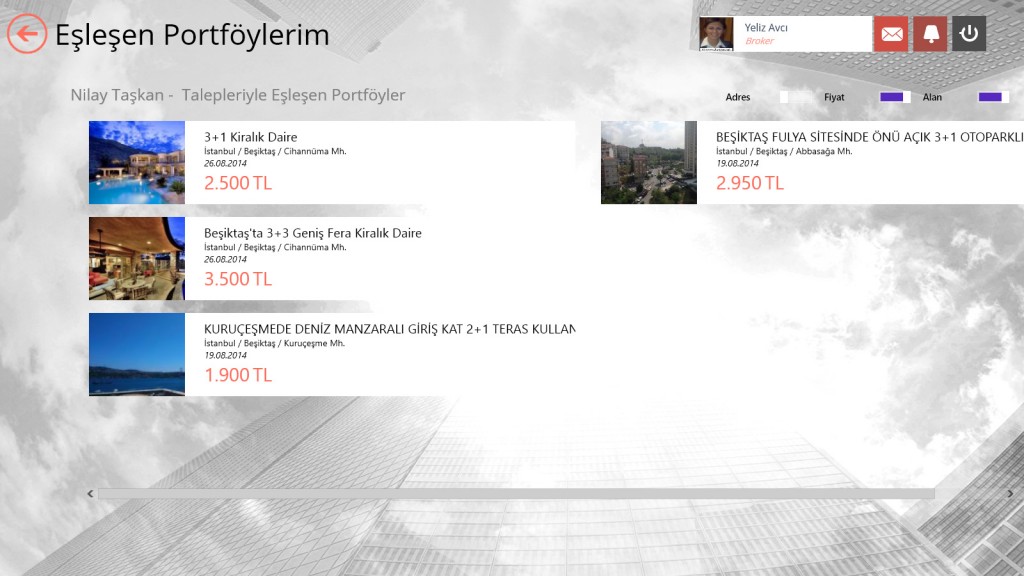
Task: Open the Kuruçeşmede Deniz Manzaralı listing title
Action: click(x=389, y=329)
